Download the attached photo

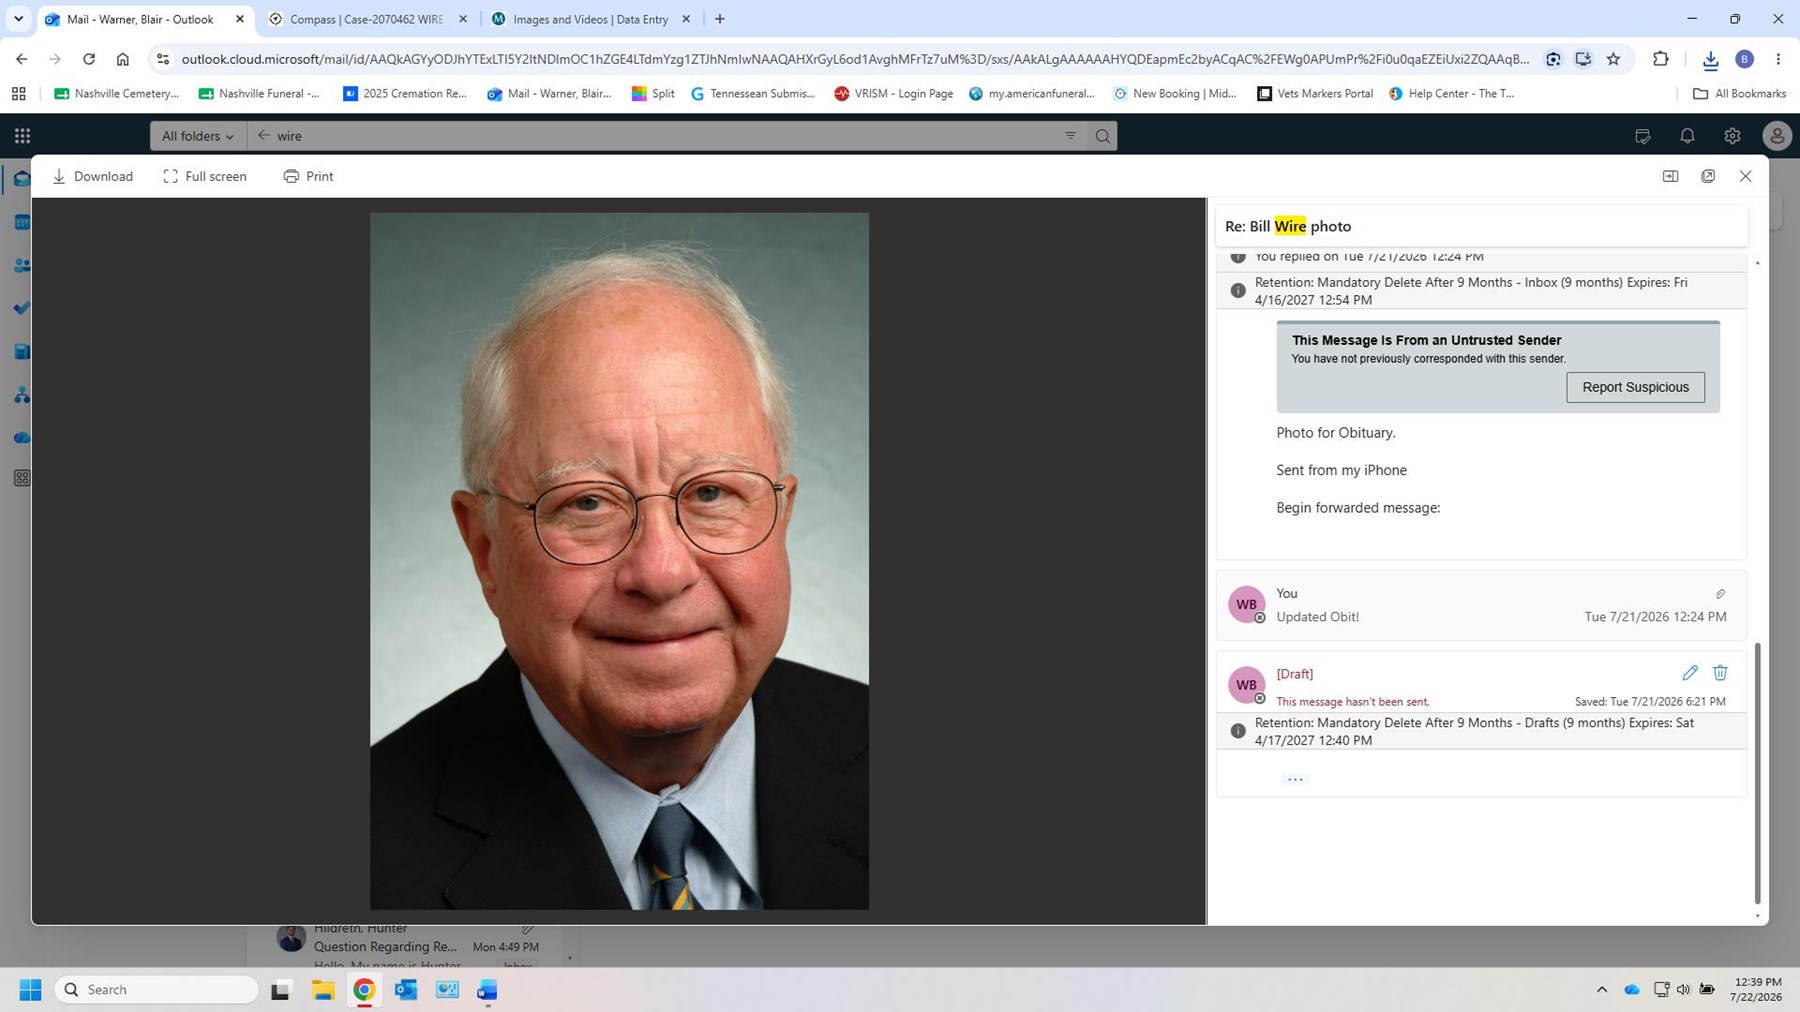click(x=92, y=176)
